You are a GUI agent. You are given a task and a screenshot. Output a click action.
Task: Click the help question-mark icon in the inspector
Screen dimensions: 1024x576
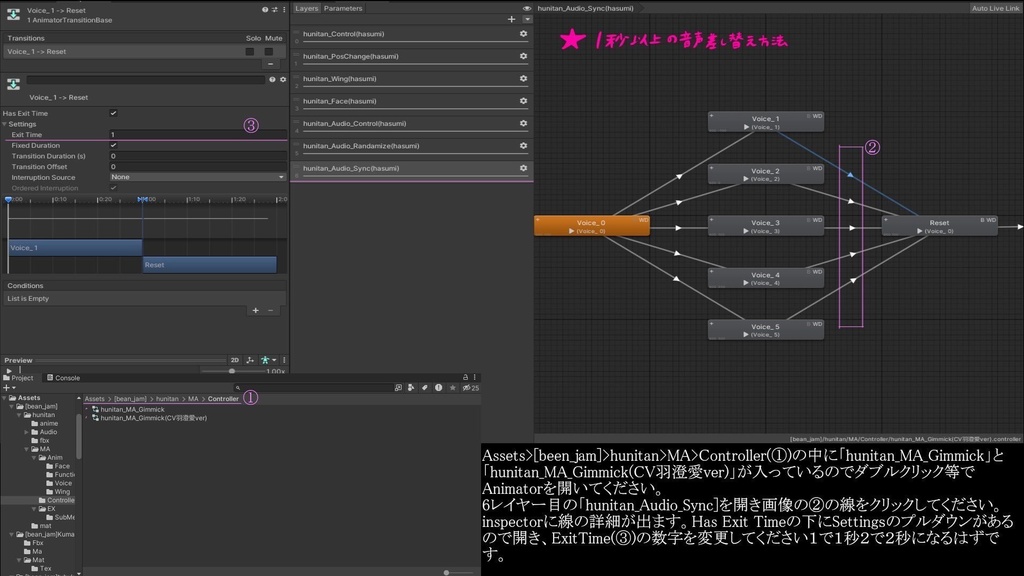274,79
